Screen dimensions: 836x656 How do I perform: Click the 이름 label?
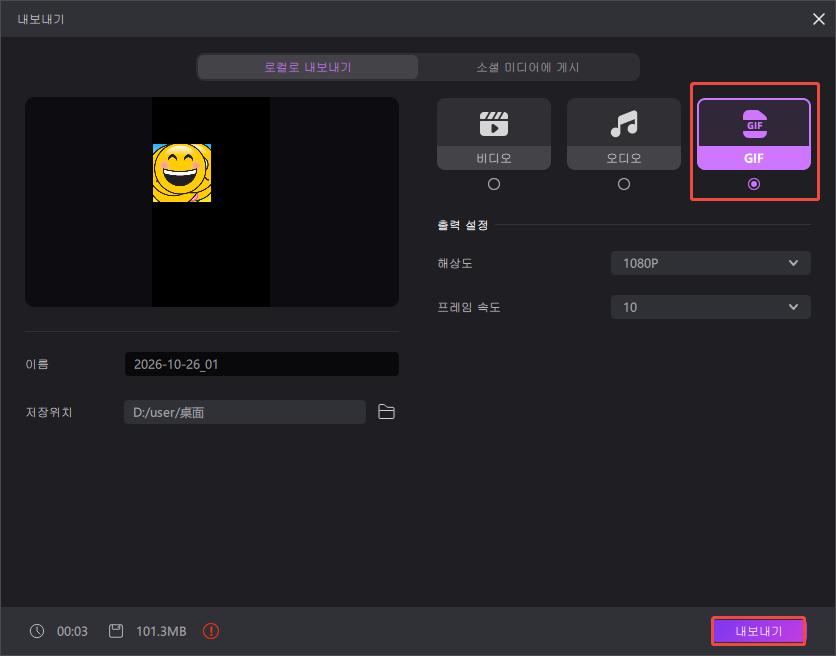click(37, 364)
